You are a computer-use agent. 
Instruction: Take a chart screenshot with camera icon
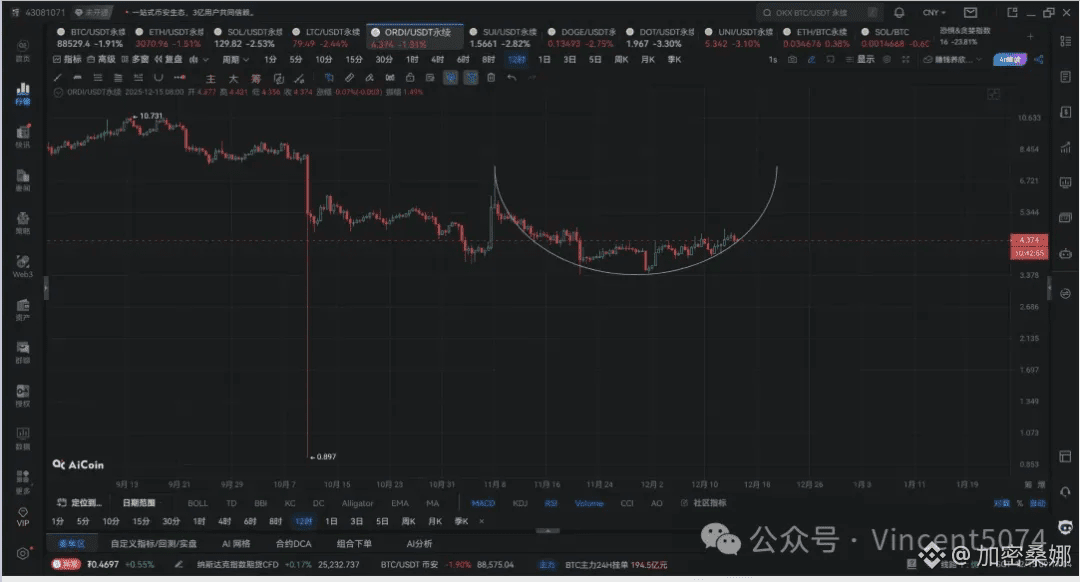pyautogui.click(x=793, y=59)
